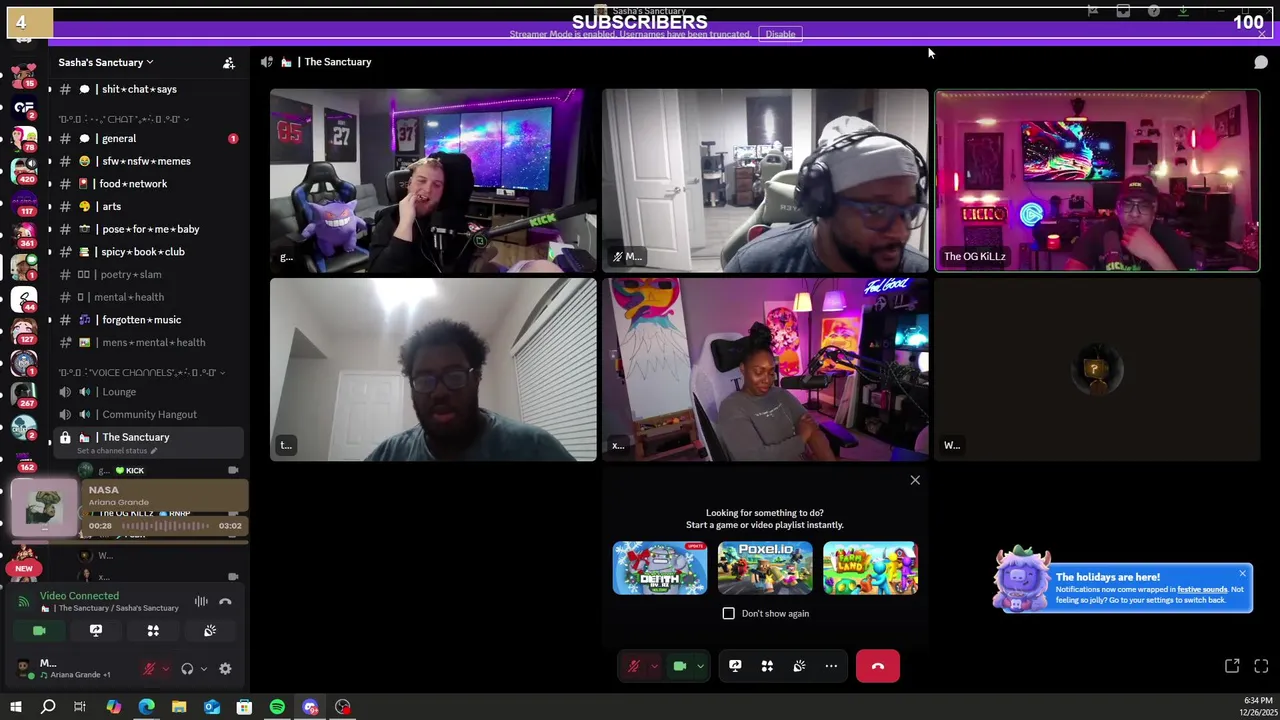Open Windows taskbar search
Image resolution: width=1280 pixels, height=720 pixels.
[48, 707]
